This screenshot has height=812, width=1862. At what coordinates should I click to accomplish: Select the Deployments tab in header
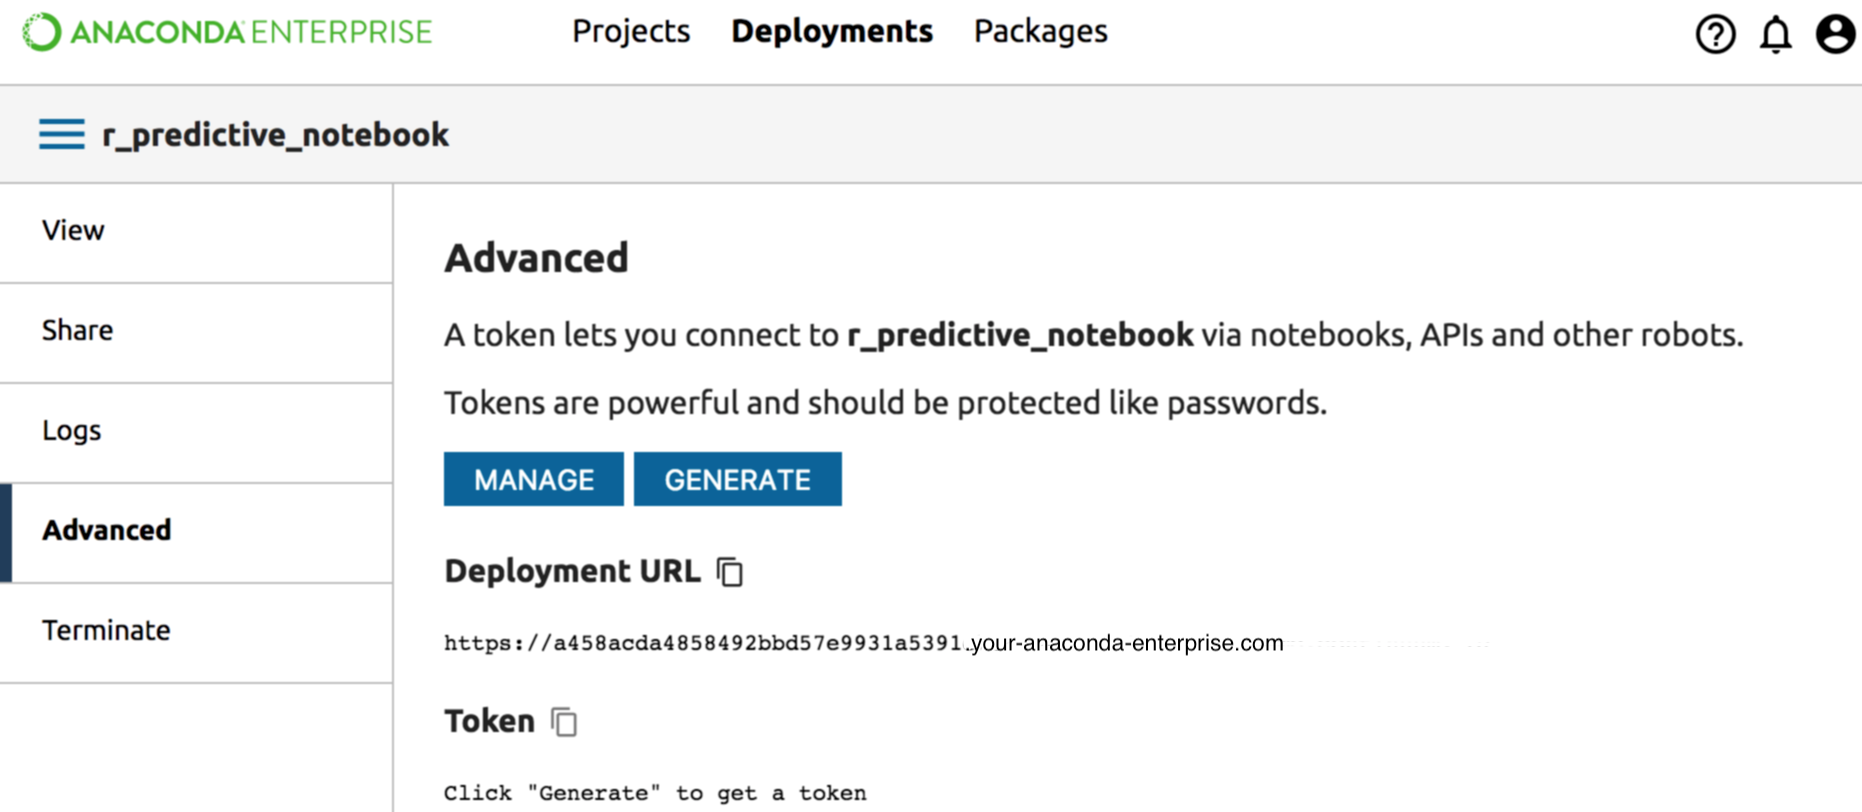tap(832, 32)
